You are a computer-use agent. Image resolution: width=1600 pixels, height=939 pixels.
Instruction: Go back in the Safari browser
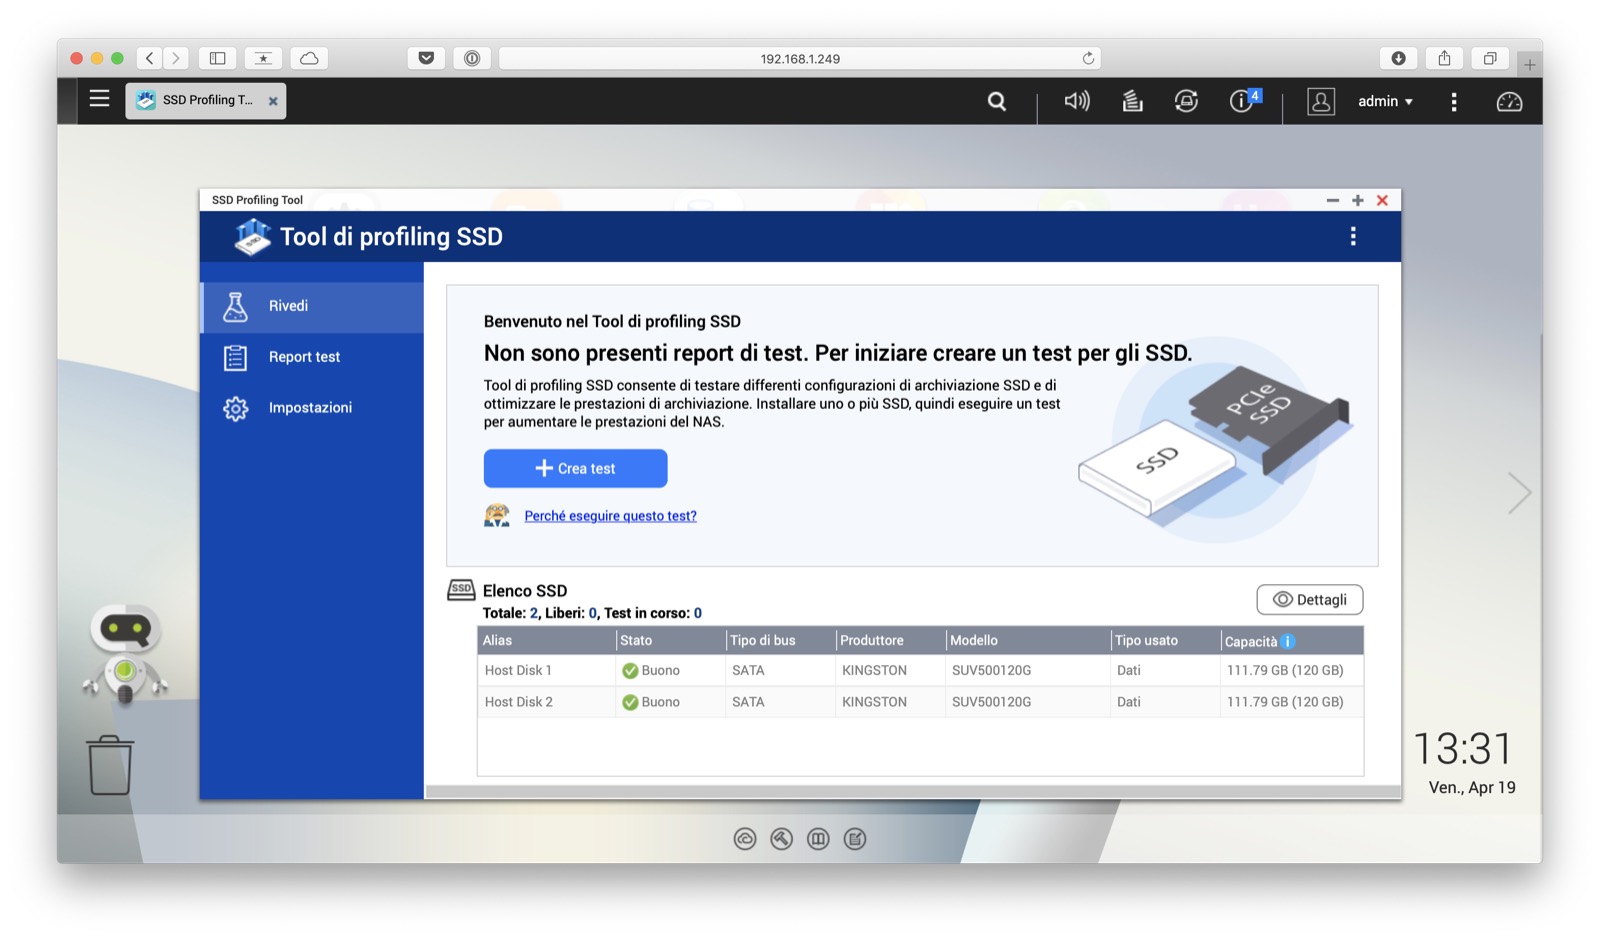pyautogui.click(x=150, y=58)
